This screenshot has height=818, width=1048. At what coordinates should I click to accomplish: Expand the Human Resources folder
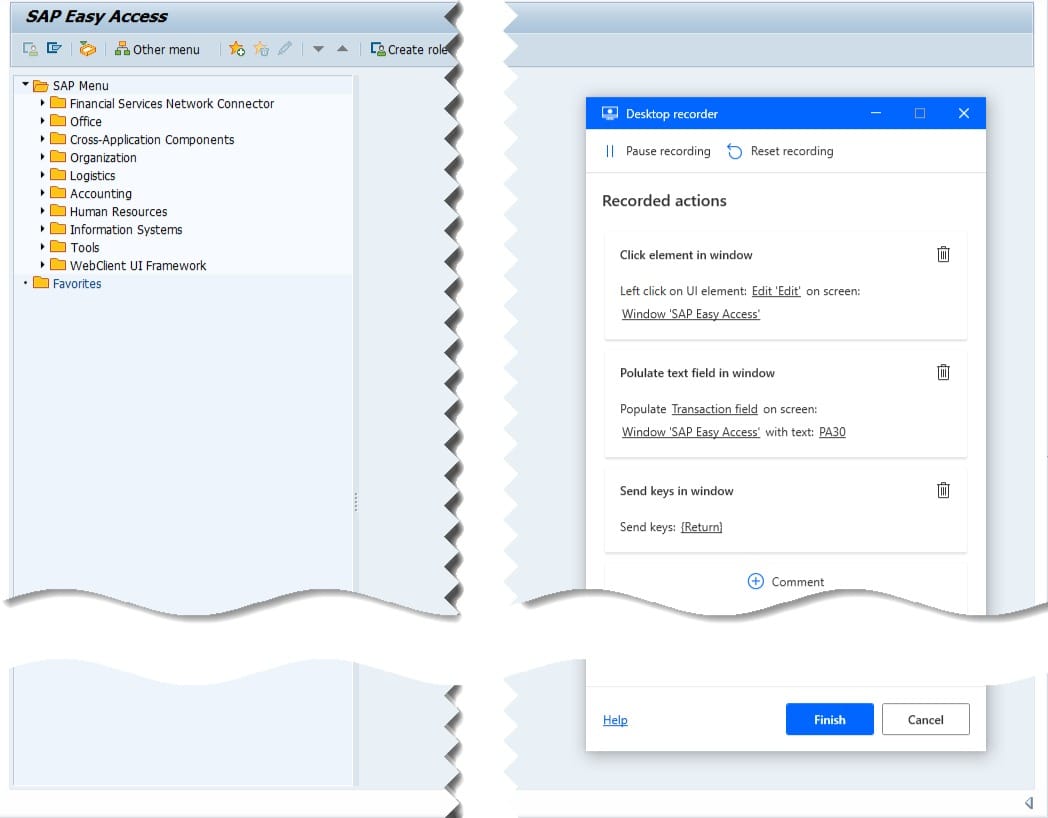point(43,211)
